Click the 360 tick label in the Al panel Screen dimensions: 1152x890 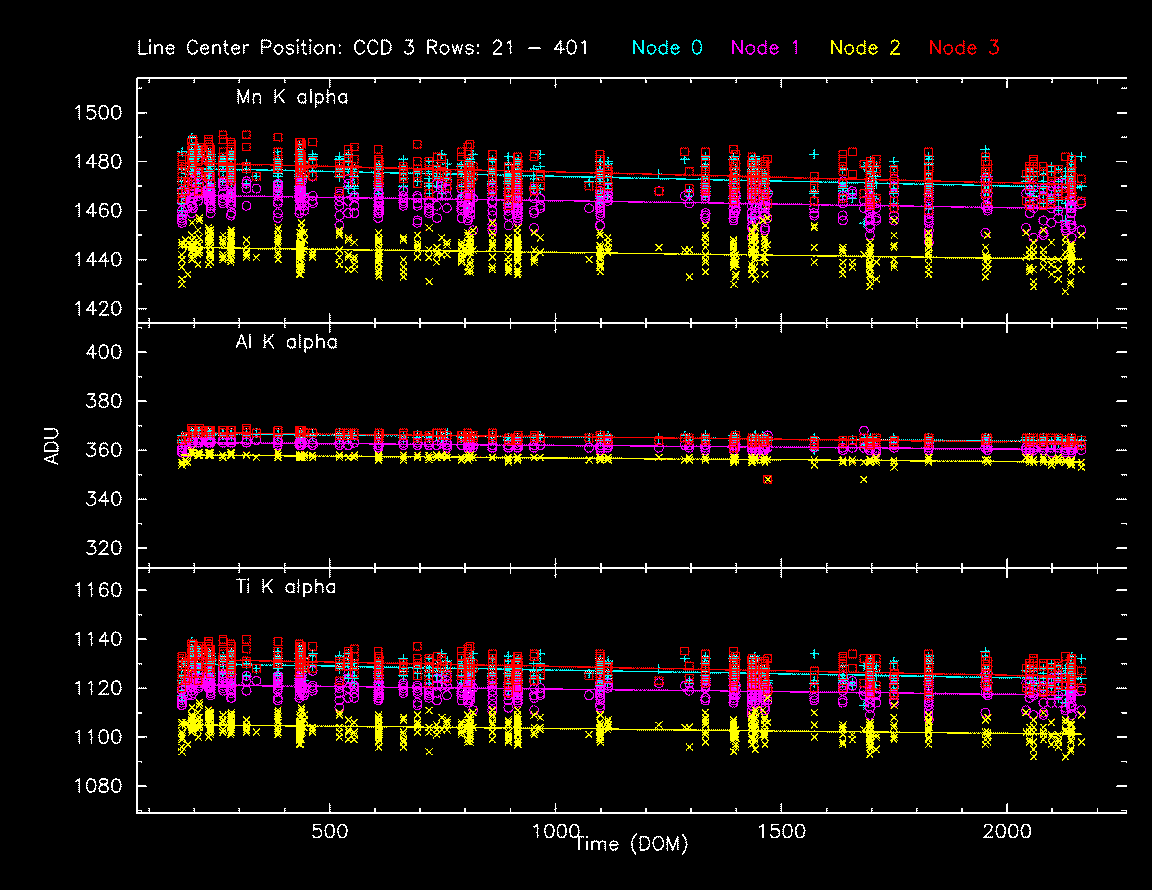pyautogui.click(x=105, y=450)
